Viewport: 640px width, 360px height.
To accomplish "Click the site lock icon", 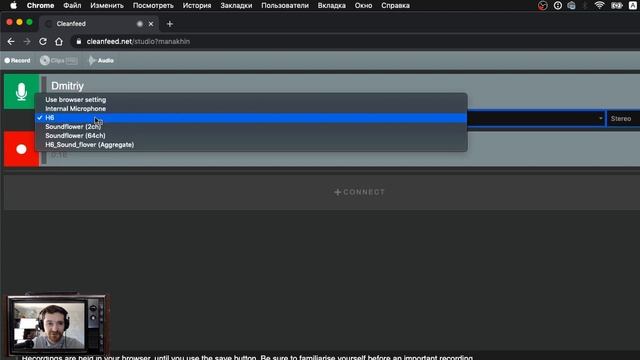I will tap(79, 42).
